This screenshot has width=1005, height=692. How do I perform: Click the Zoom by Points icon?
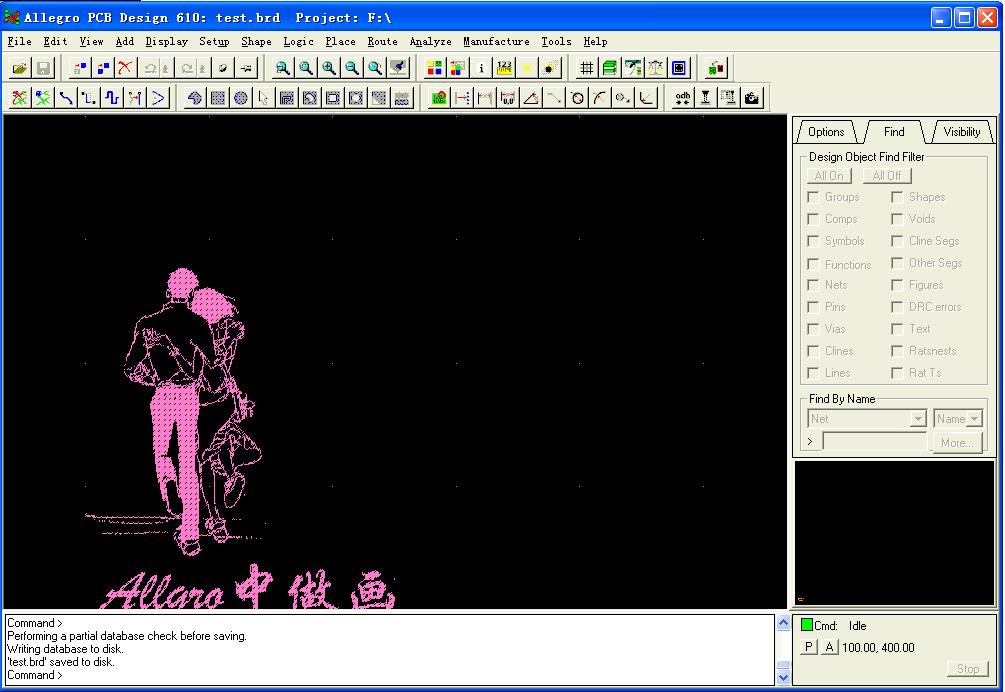pos(283,67)
